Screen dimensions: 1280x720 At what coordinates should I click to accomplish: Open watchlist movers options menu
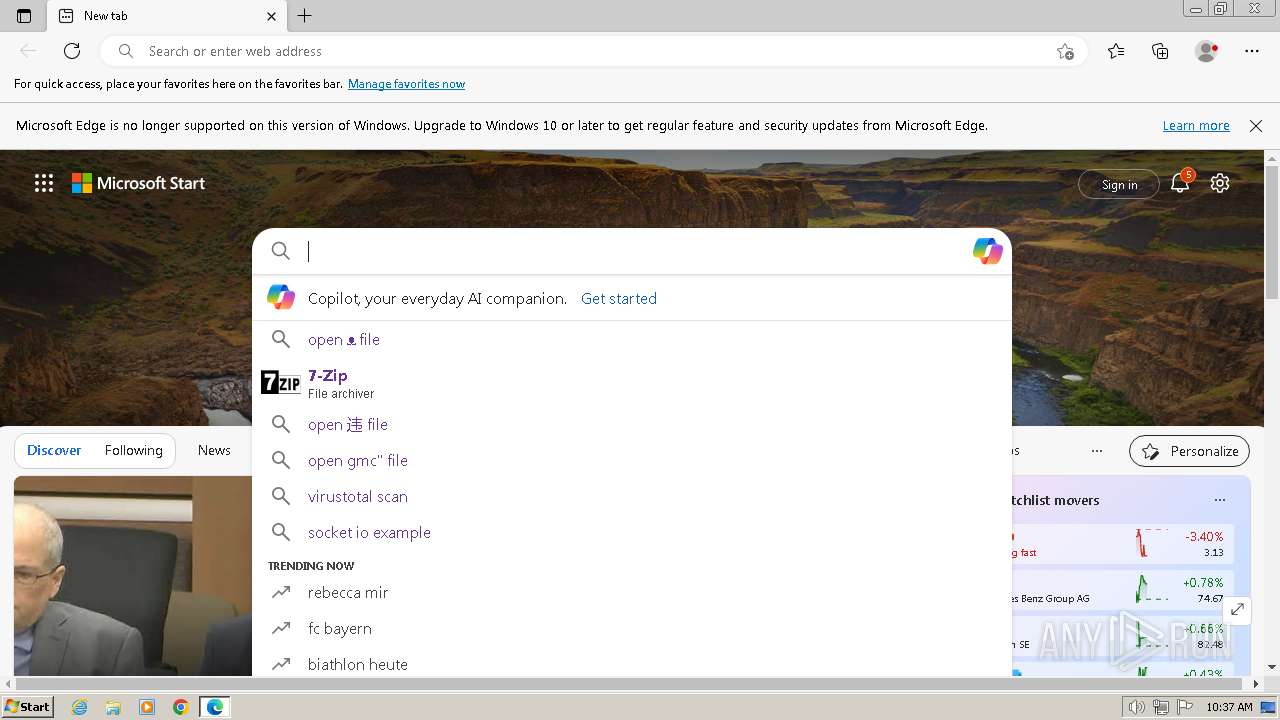coord(1219,500)
